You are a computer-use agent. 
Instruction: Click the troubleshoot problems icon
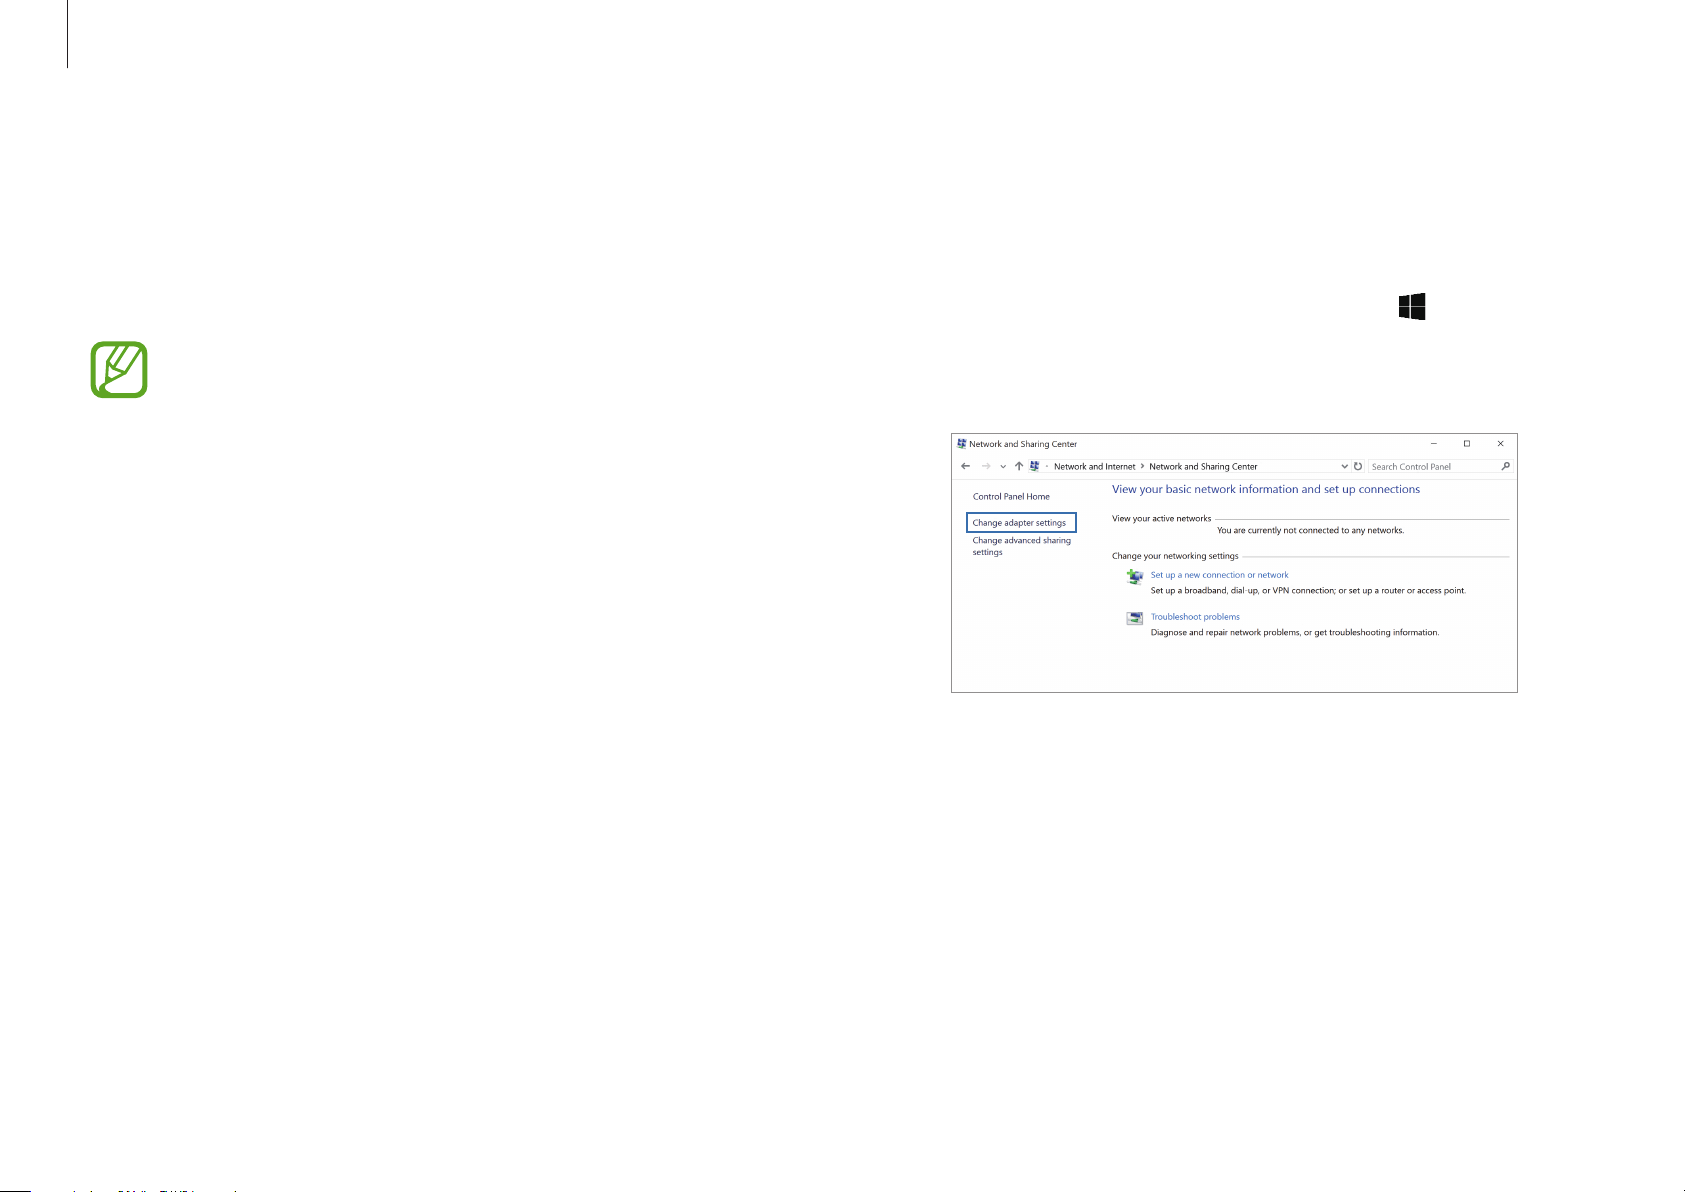pyautogui.click(x=1135, y=619)
